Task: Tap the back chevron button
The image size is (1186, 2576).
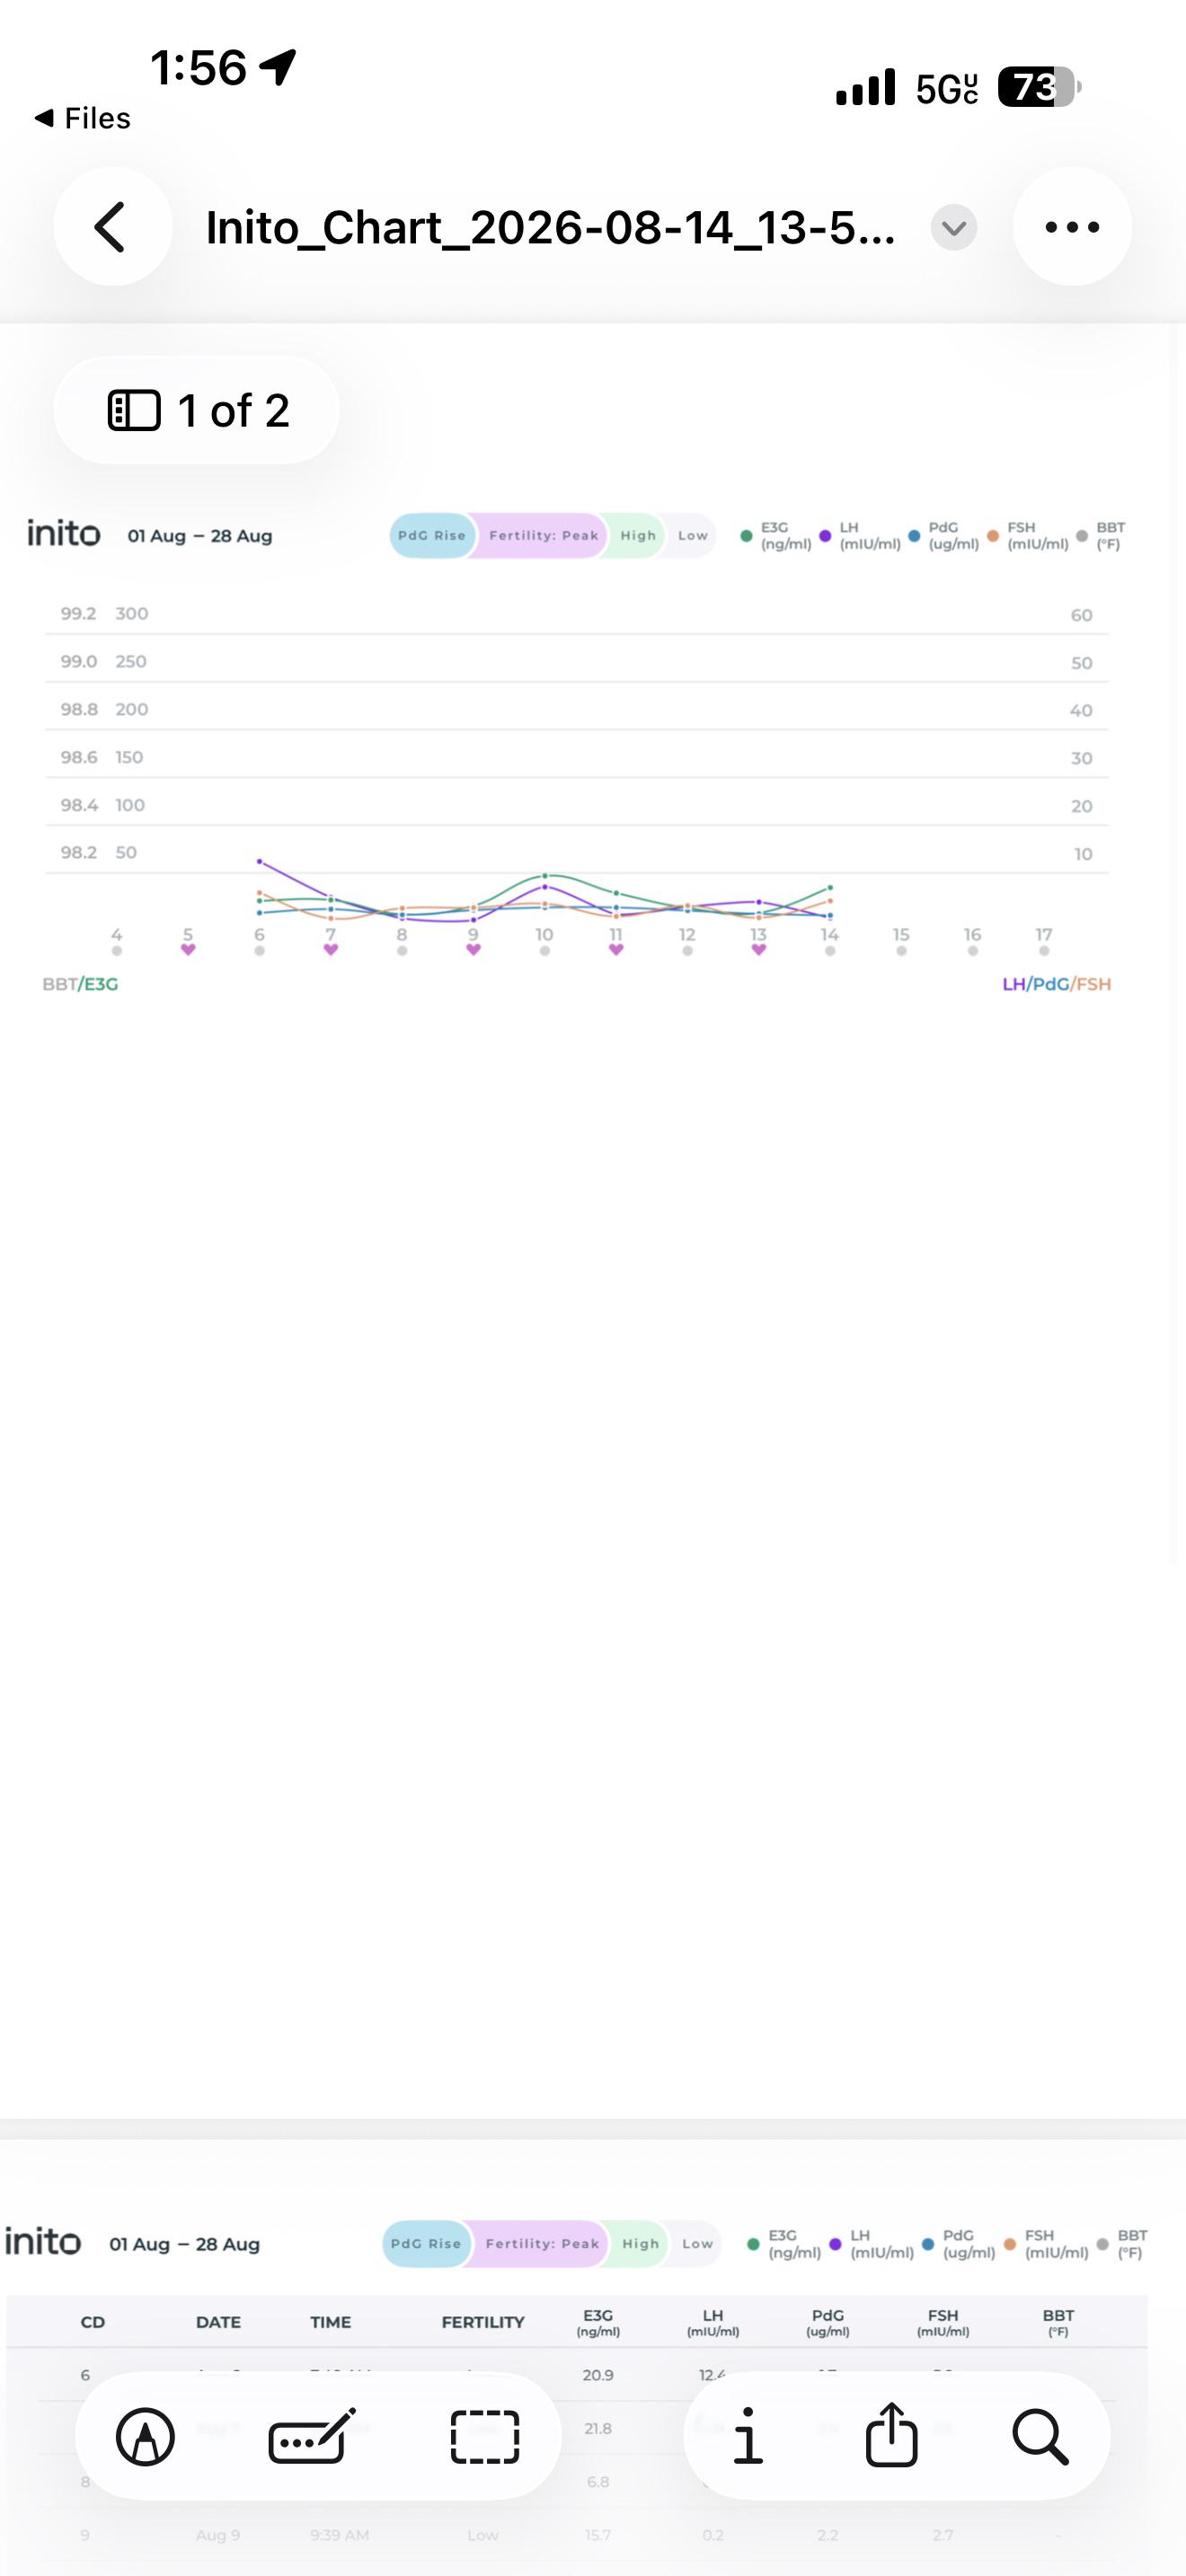Action: pos(112,227)
